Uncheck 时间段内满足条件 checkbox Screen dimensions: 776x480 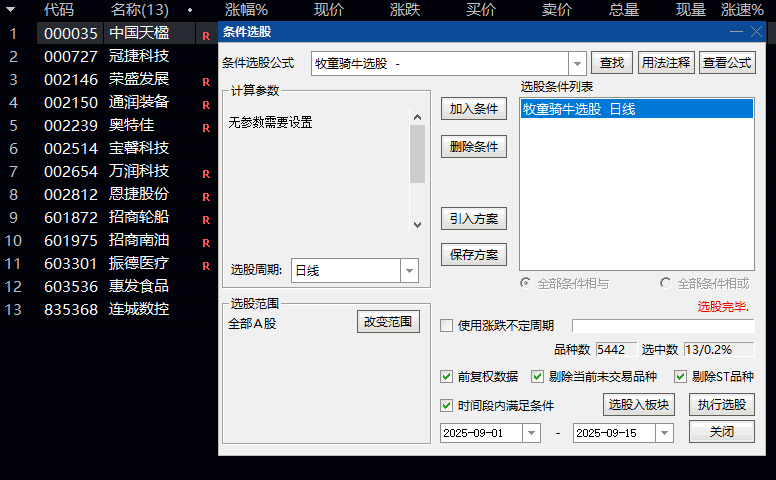click(x=446, y=406)
